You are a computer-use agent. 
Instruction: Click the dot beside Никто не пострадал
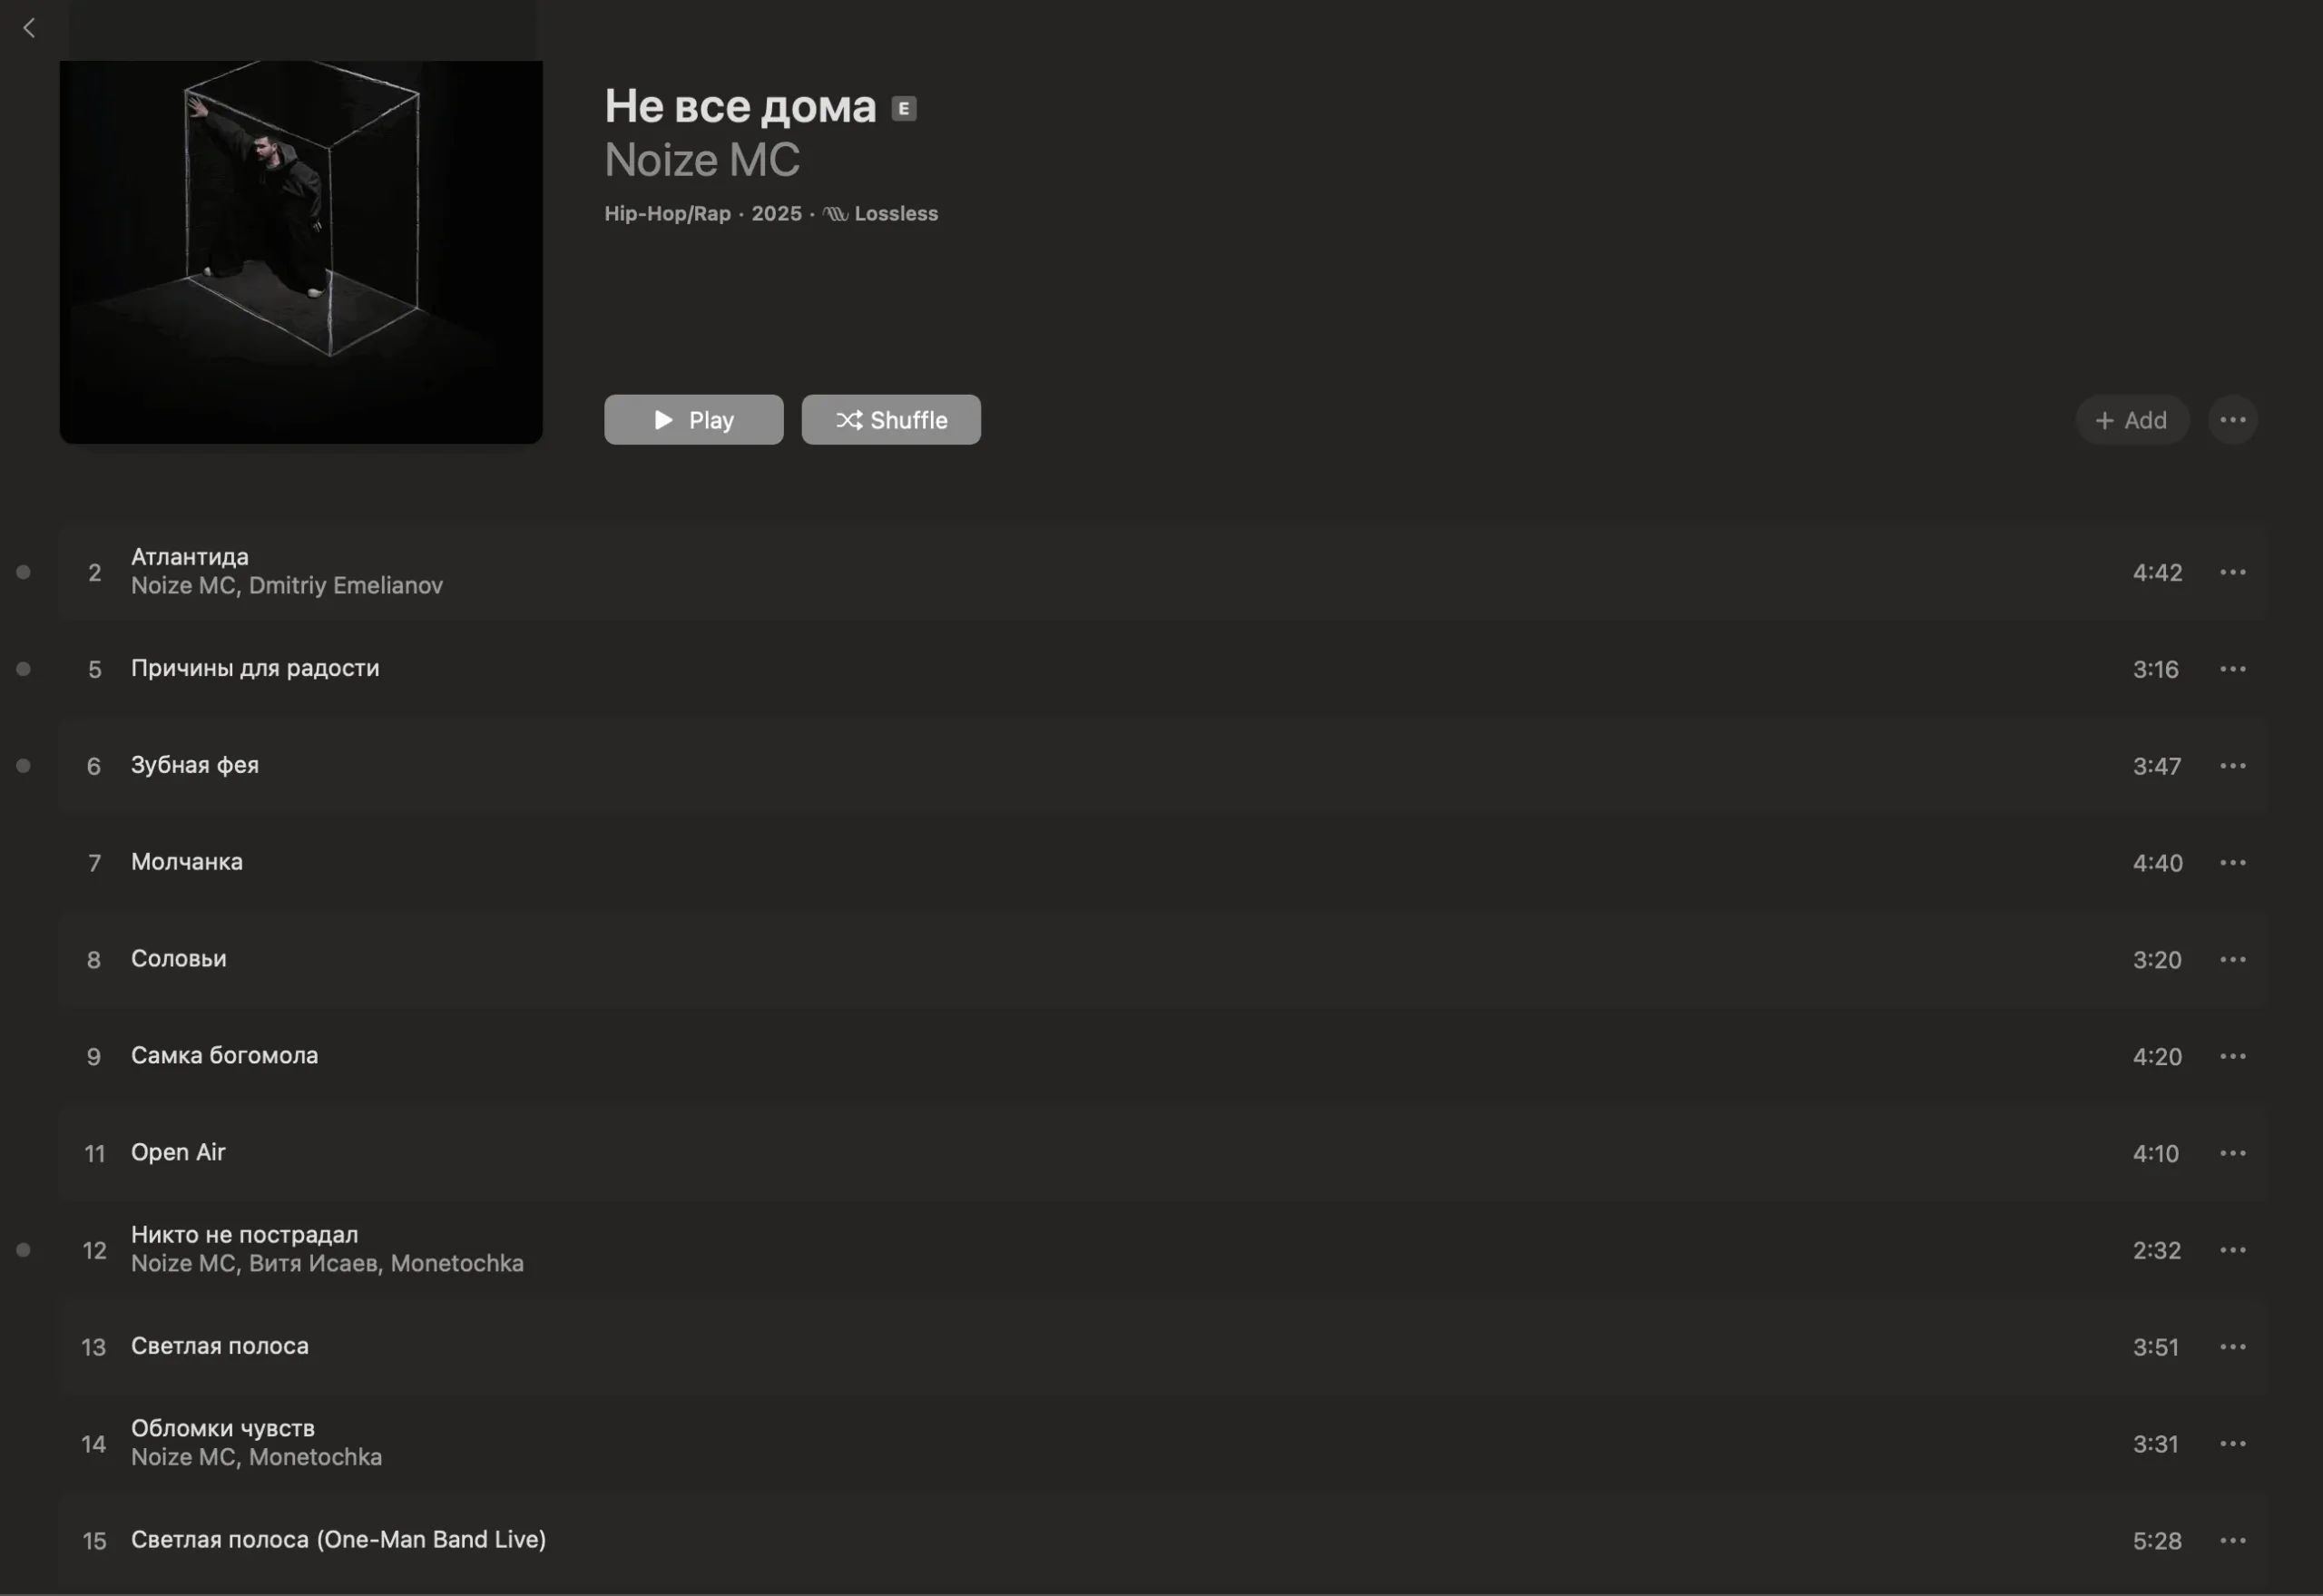[23, 1250]
